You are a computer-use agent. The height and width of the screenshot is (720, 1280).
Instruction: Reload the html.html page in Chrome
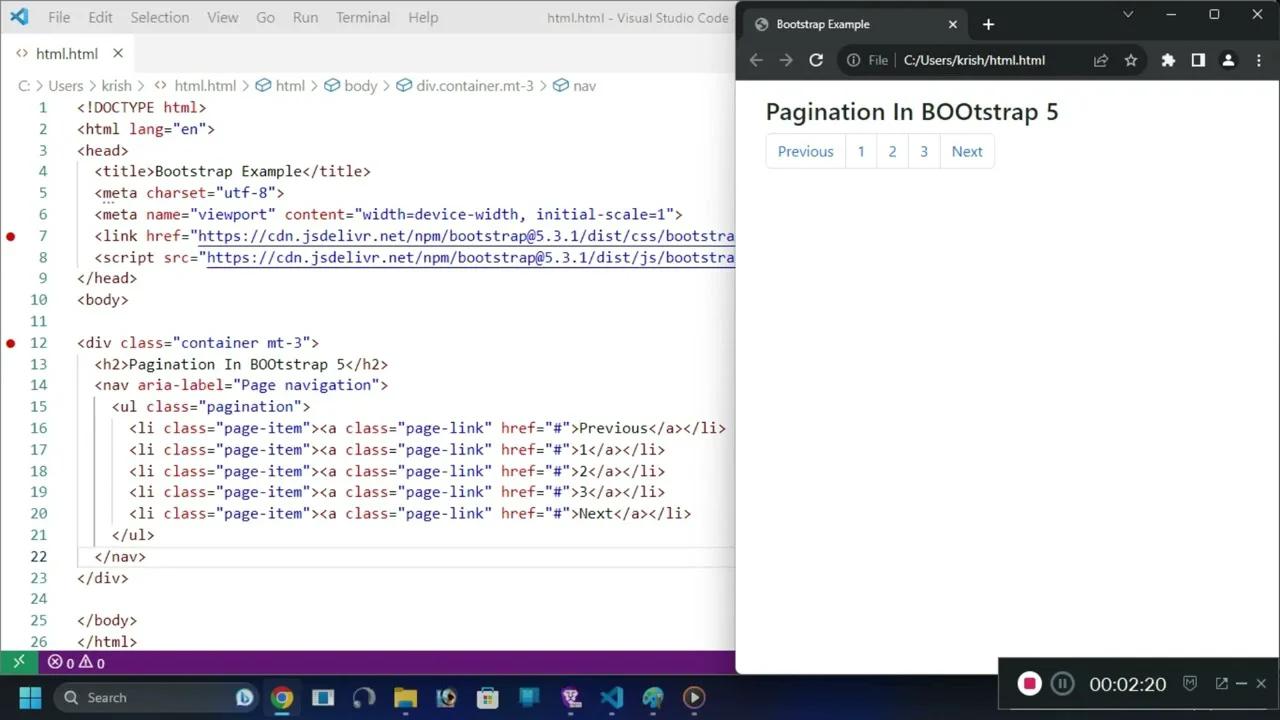[816, 60]
